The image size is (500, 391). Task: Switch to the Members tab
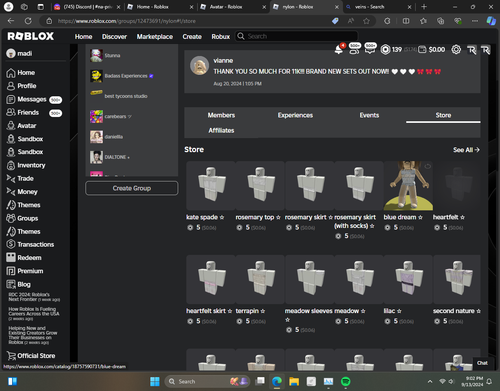pyautogui.click(x=221, y=115)
